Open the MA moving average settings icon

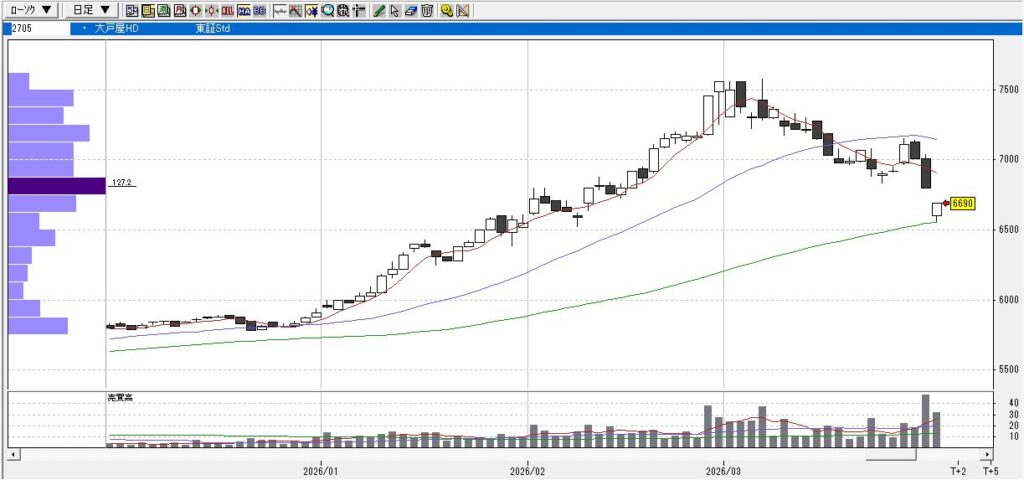tap(244, 11)
